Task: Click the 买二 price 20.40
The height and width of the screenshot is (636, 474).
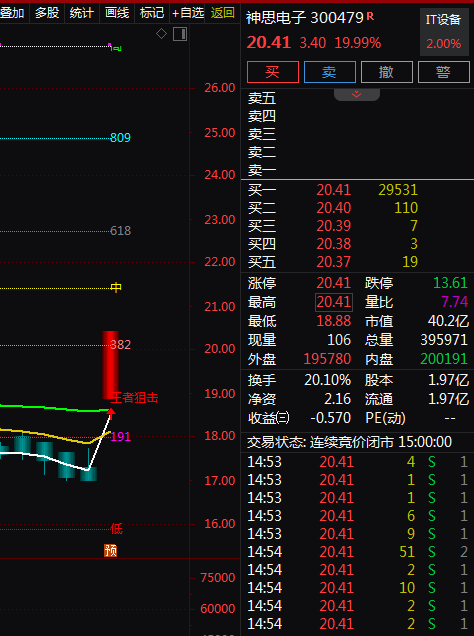Action: coord(333,208)
